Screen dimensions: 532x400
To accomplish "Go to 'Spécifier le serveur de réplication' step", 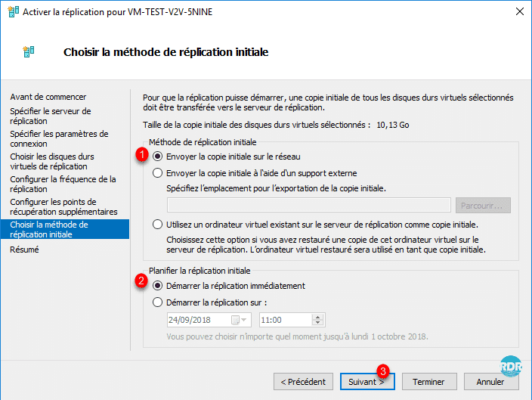I will tap(50, 116).
